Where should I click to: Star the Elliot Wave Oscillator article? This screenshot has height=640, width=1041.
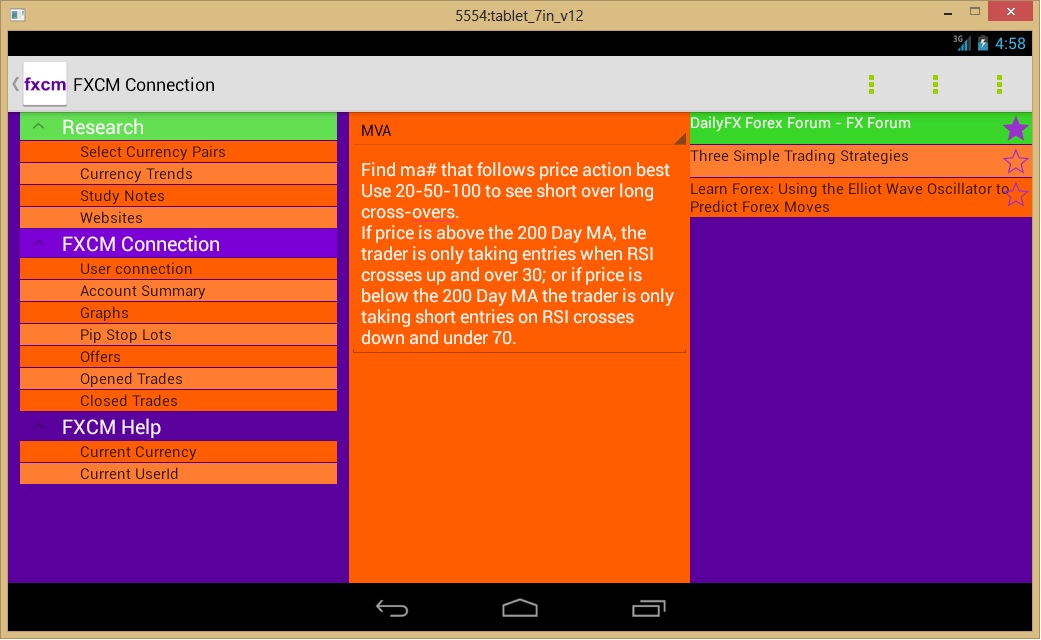tap(1015, 195)
